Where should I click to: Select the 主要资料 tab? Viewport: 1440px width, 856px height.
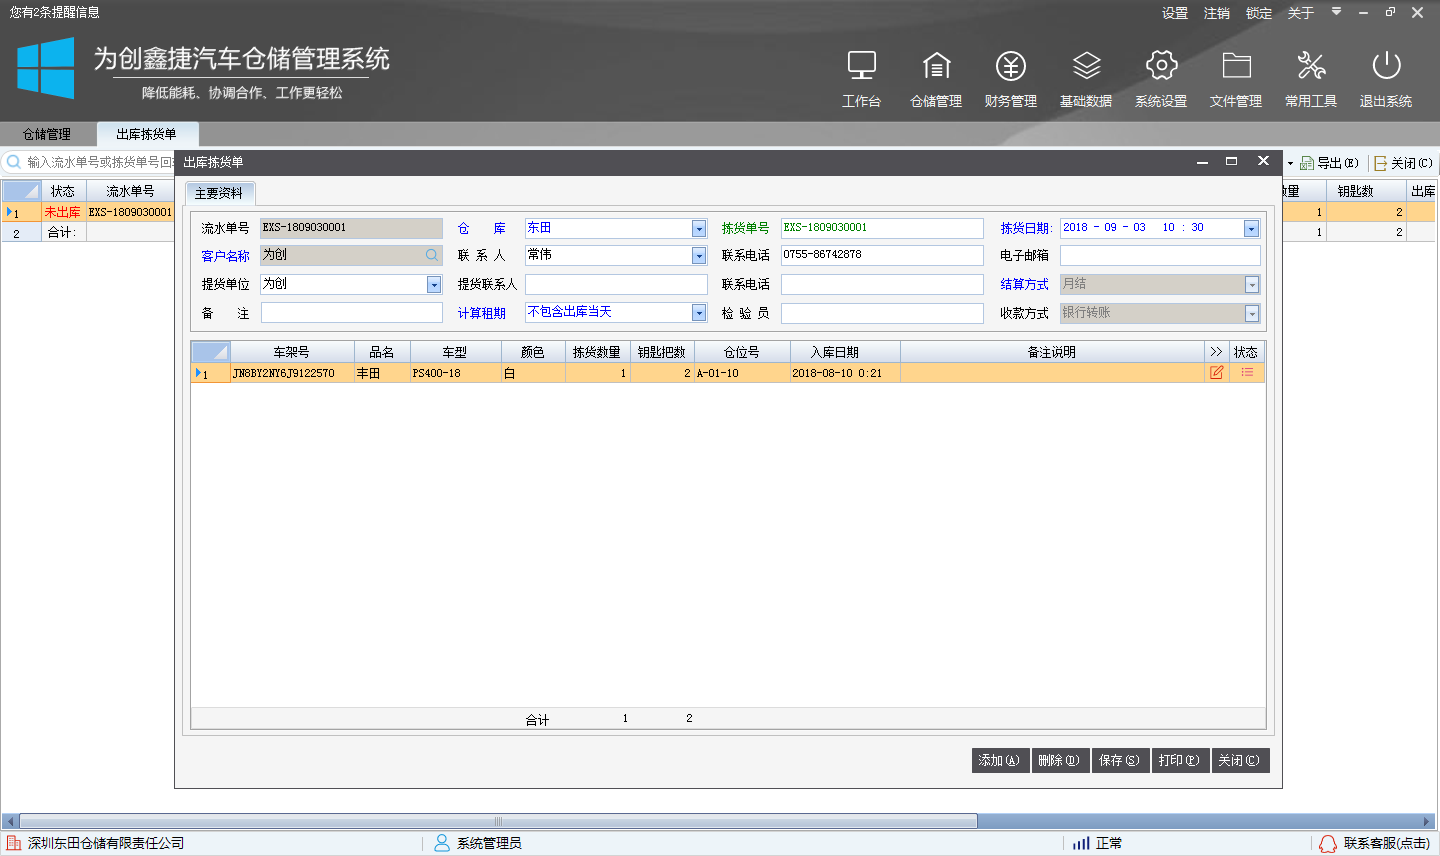coord(219,194)
